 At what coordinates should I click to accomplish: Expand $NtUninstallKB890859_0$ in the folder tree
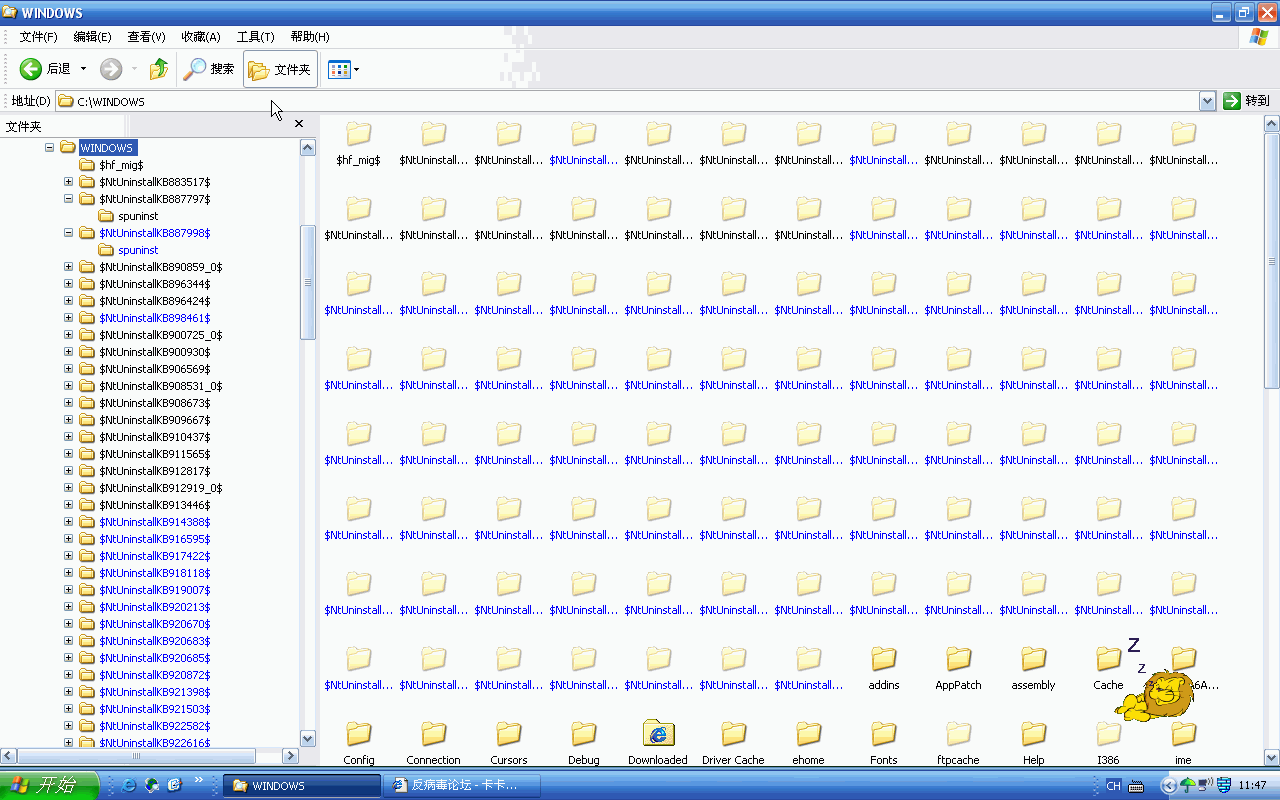point(68,267)
